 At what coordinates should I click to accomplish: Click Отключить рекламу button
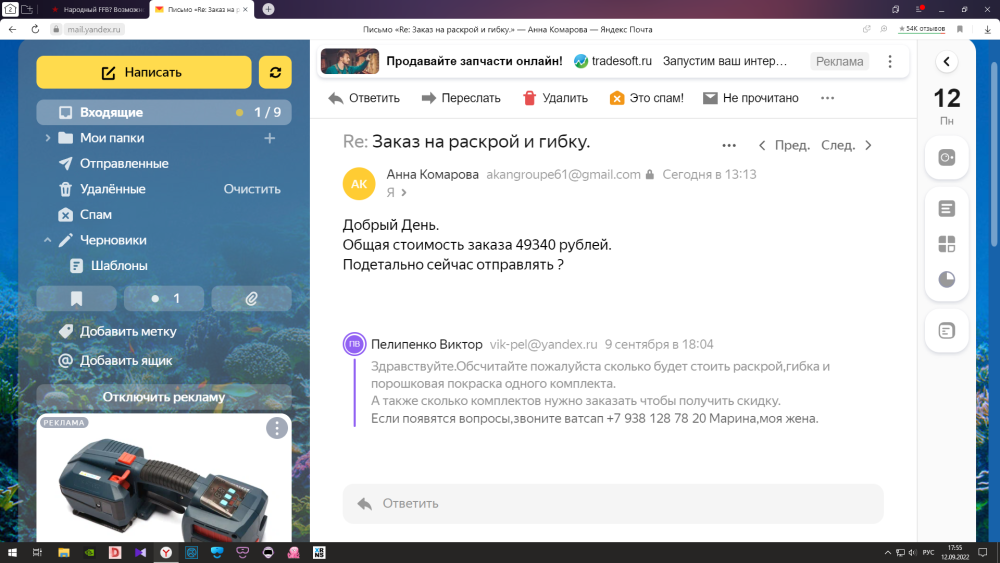(x=164, y=397)
